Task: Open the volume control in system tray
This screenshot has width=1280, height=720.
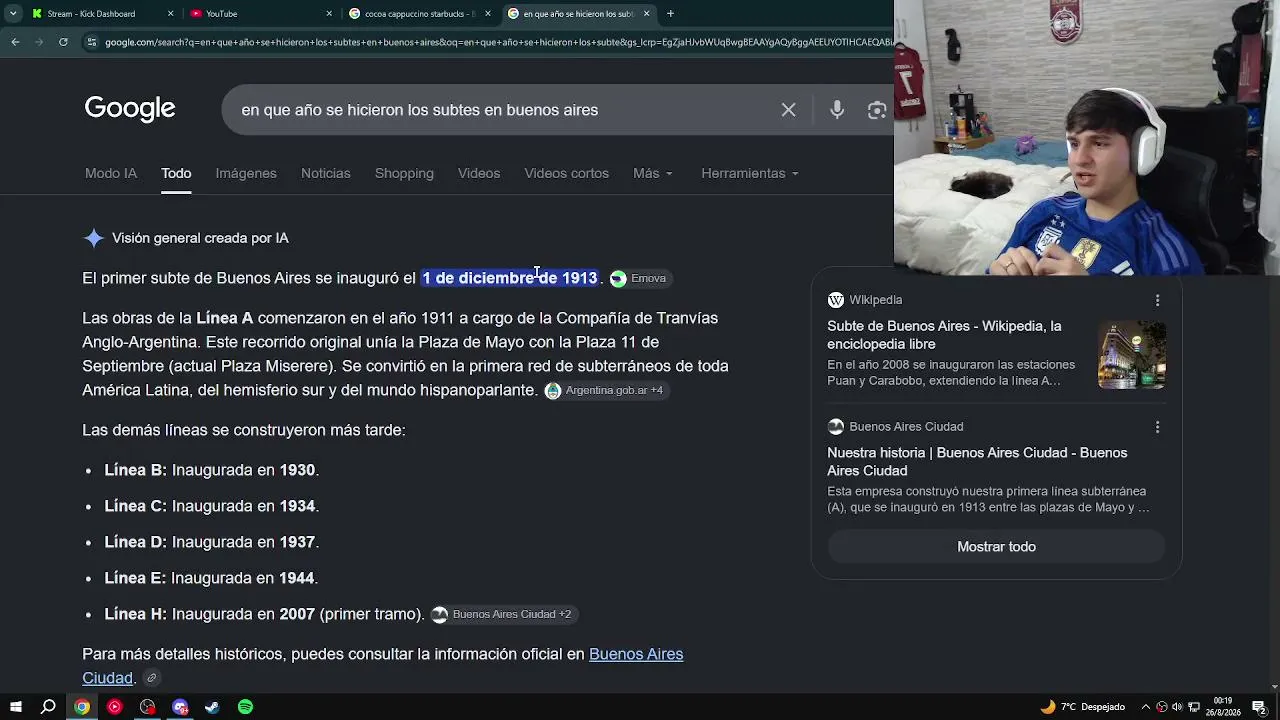Action: [1177, 707]
